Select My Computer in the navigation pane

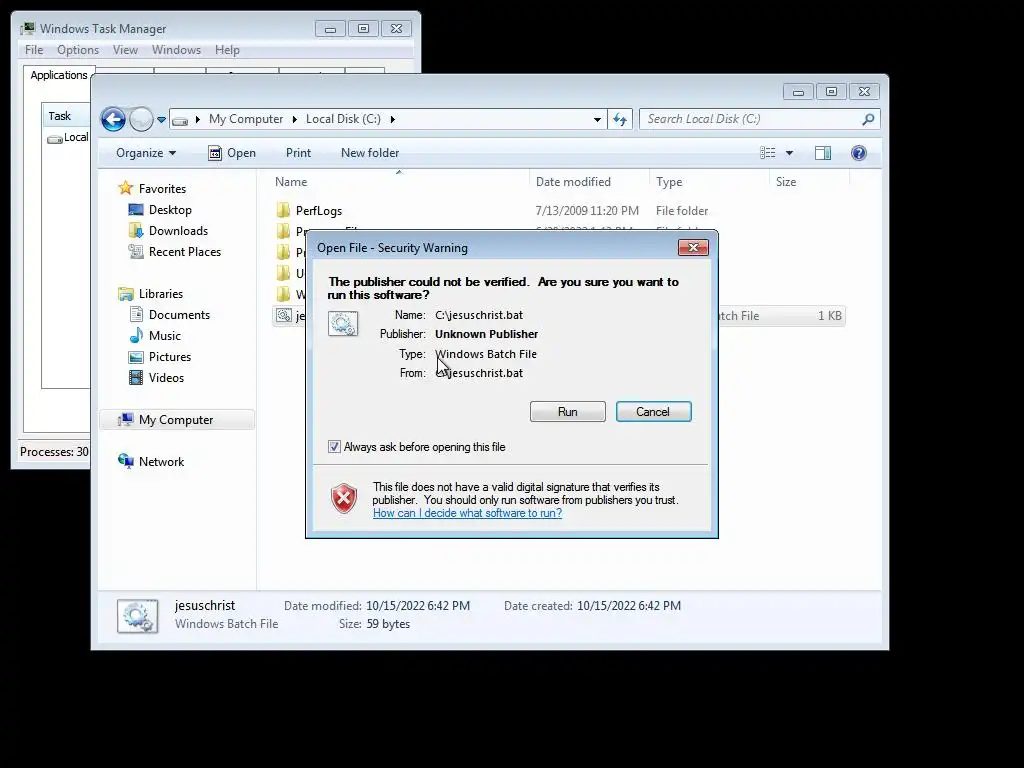176,420
